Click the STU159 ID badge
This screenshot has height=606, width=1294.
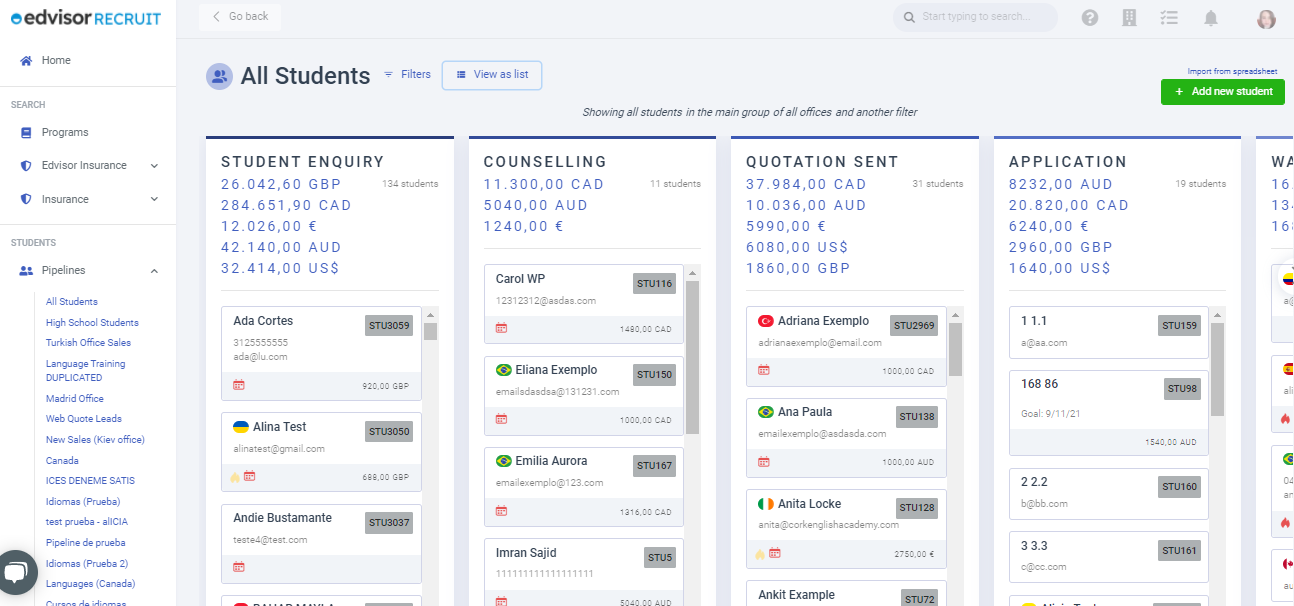pyautogui.click(x=1180, y=326)
